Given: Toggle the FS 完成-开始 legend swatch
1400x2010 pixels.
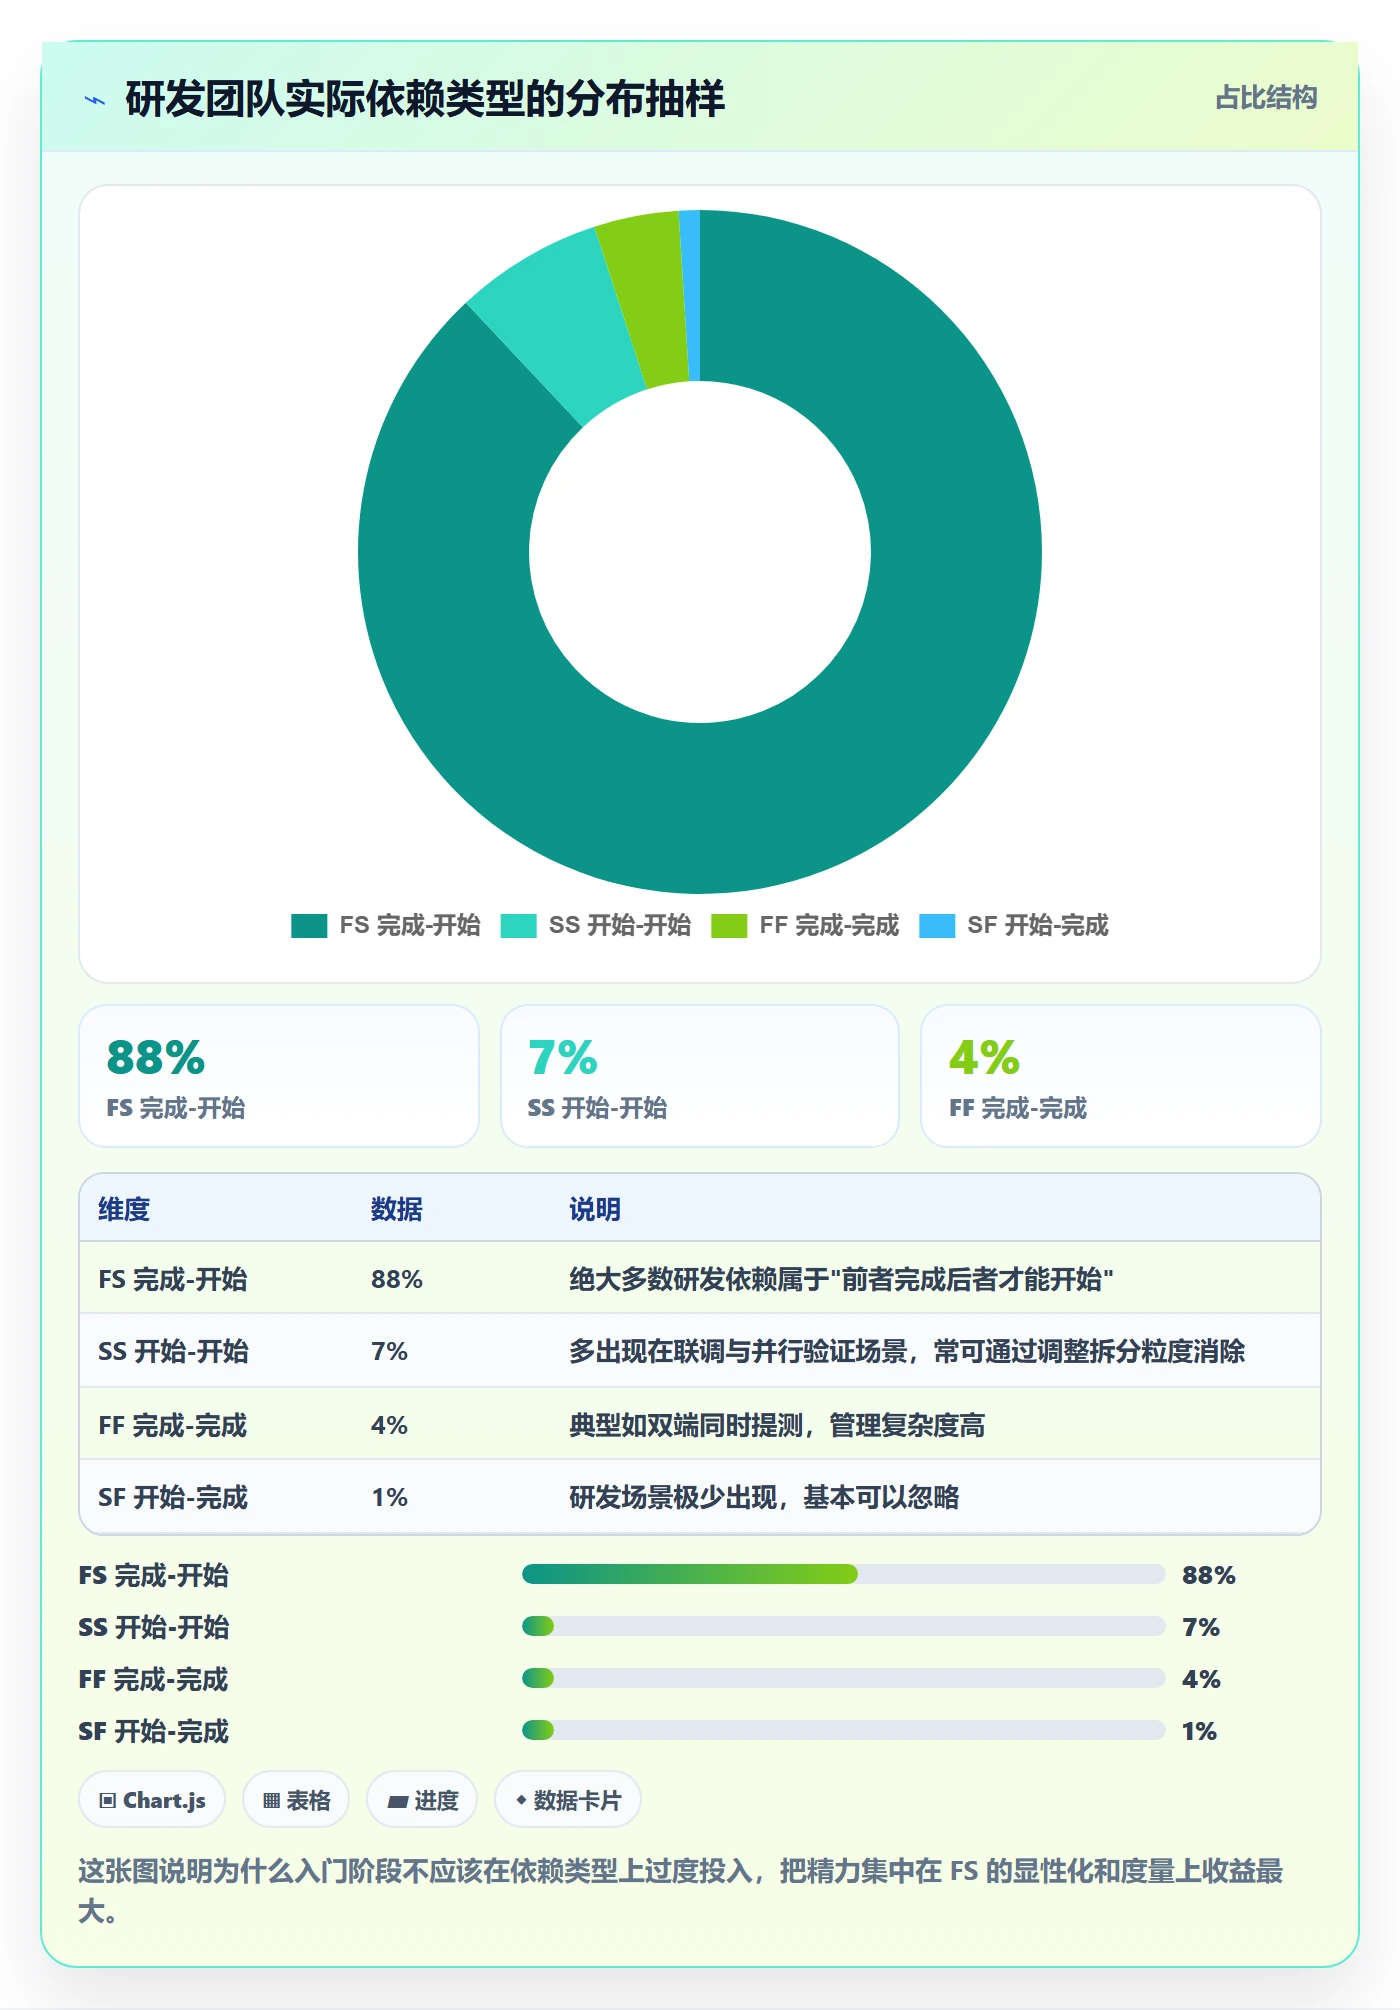Looking at the screenshot, I should 309,926.
